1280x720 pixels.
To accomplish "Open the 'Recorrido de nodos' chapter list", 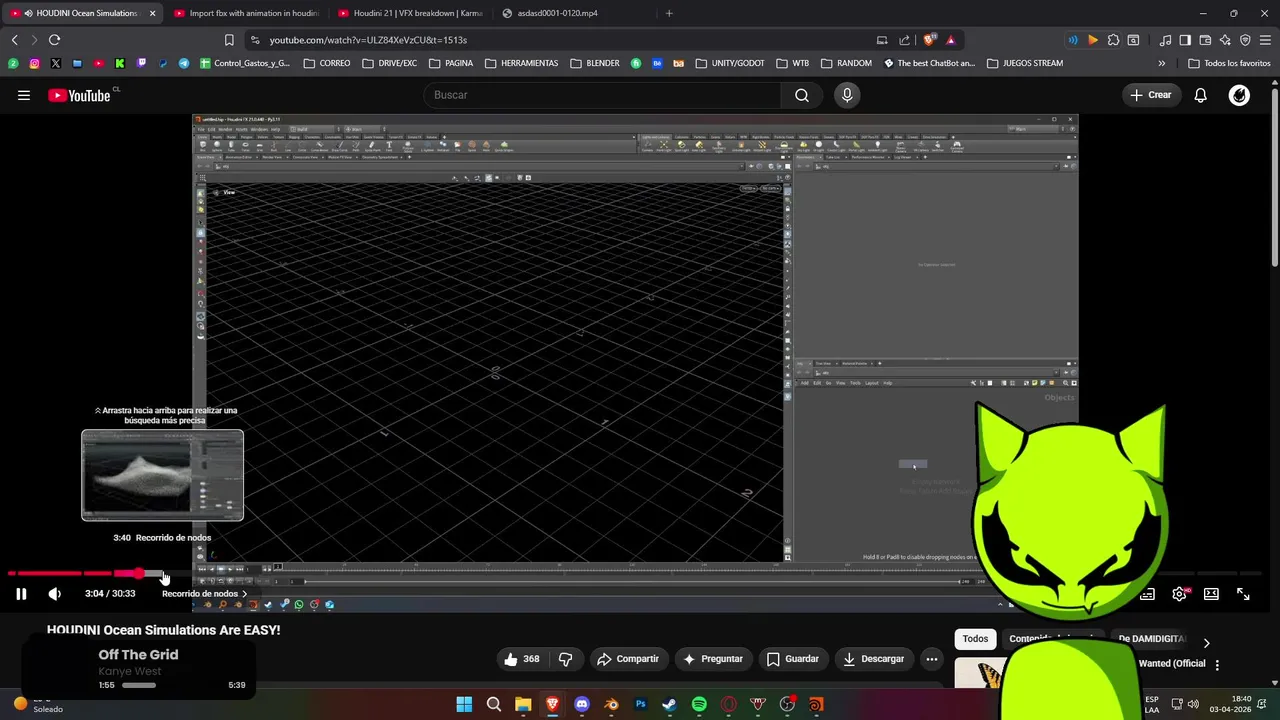I will click(204, 594).
